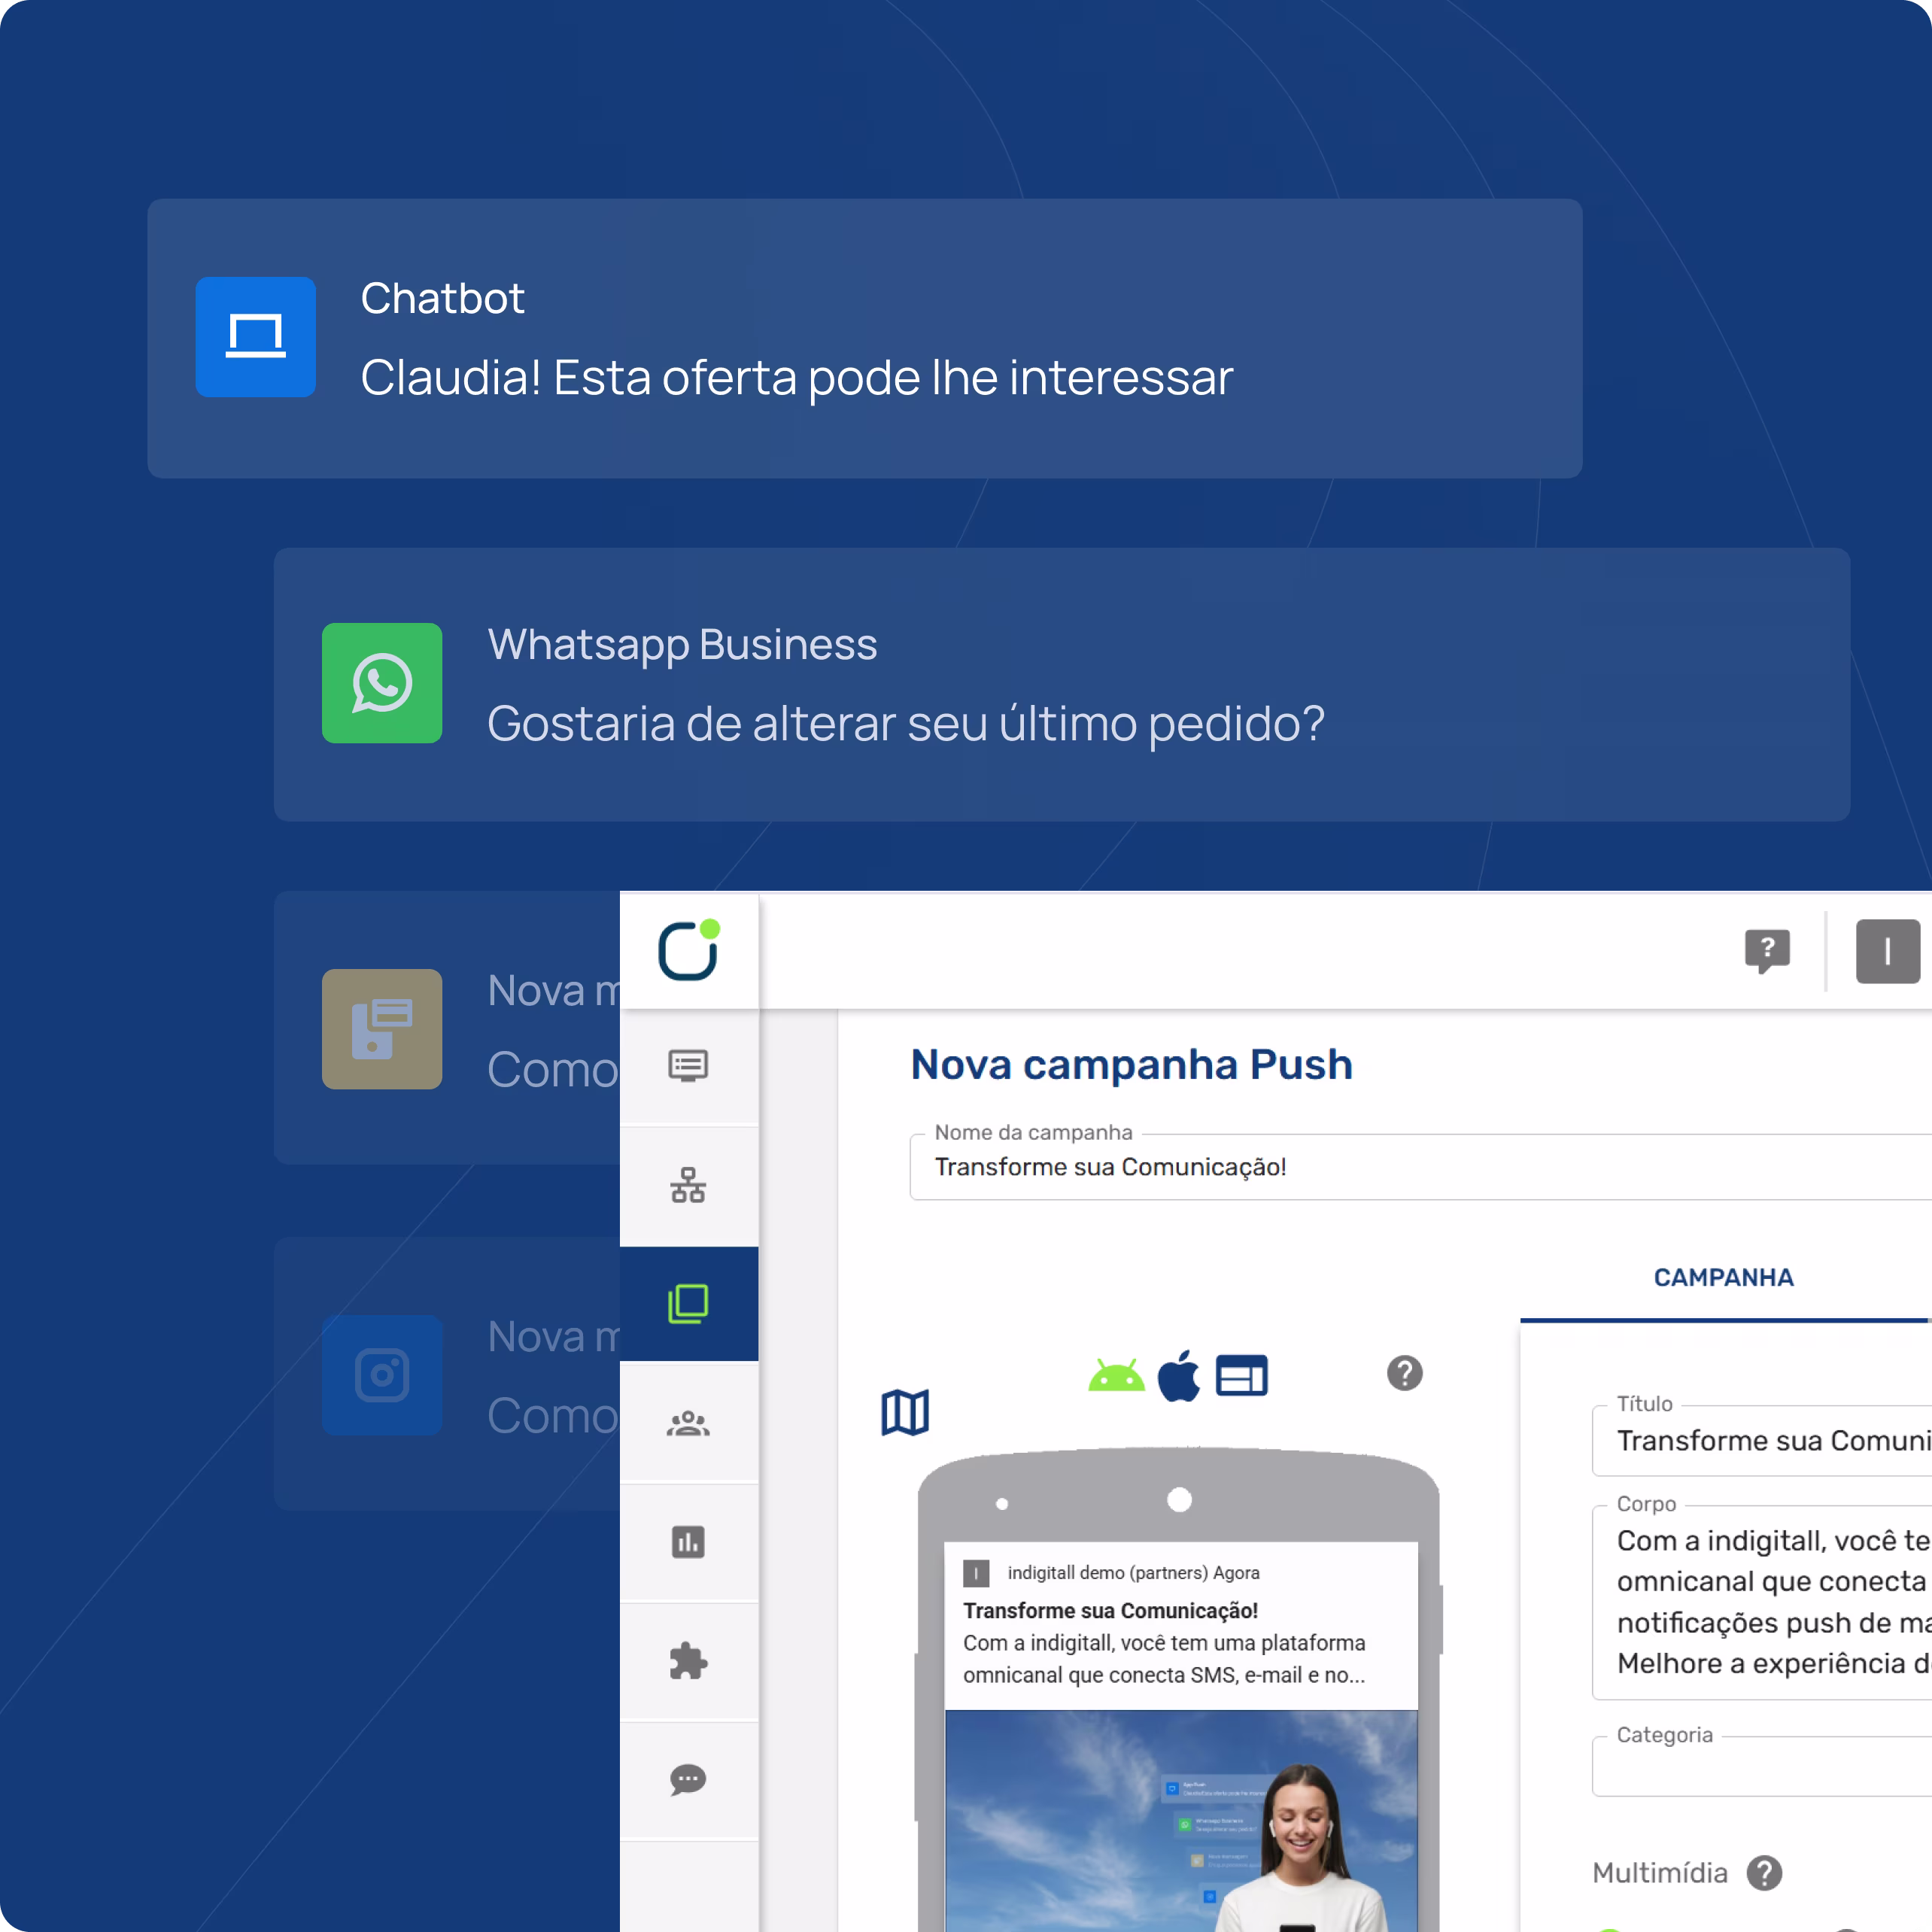Select the bar chart statistics icon in sidebar
The image size is (1932, 1932).
point(689,1542)
